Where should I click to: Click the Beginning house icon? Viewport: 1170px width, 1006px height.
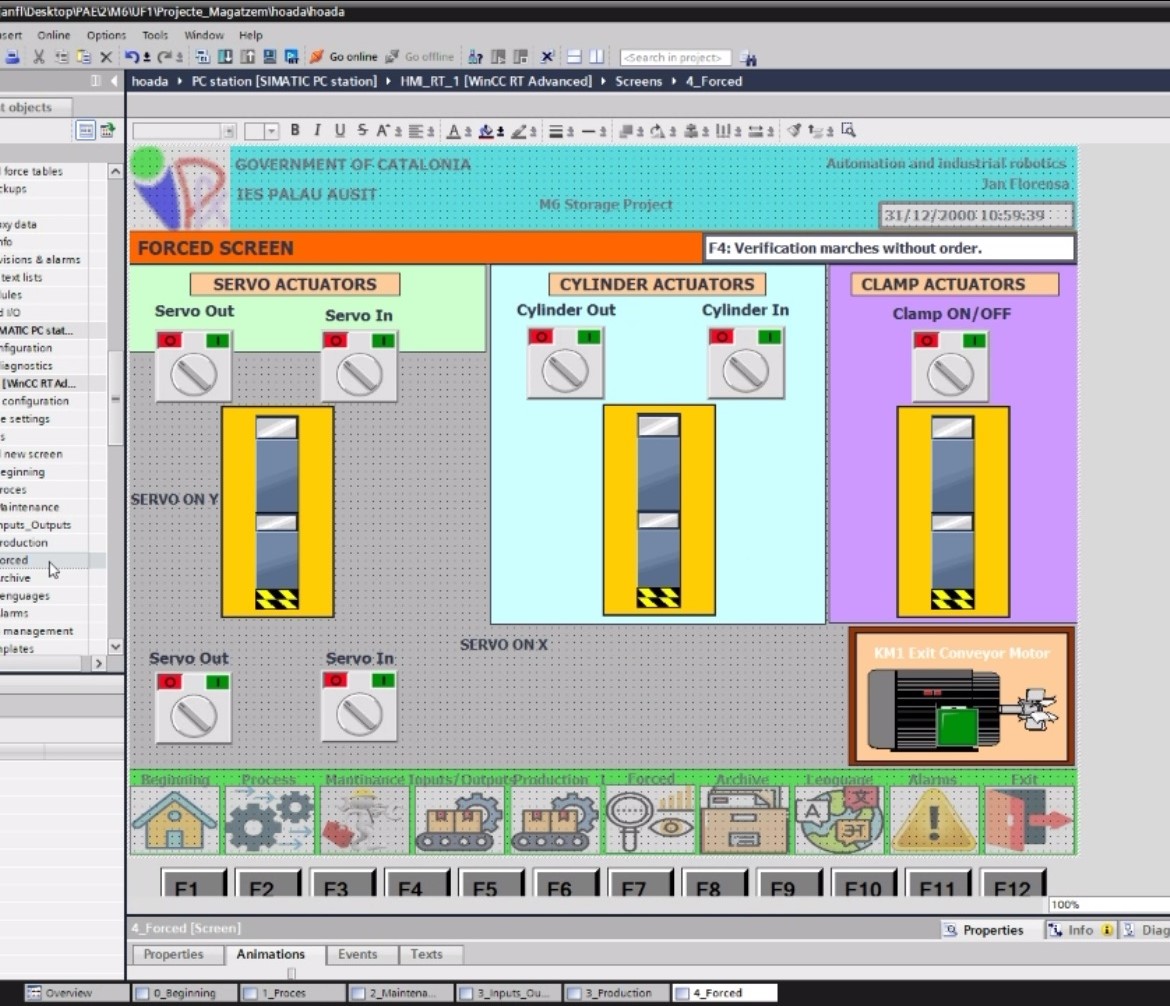click(x=175, y=820)
